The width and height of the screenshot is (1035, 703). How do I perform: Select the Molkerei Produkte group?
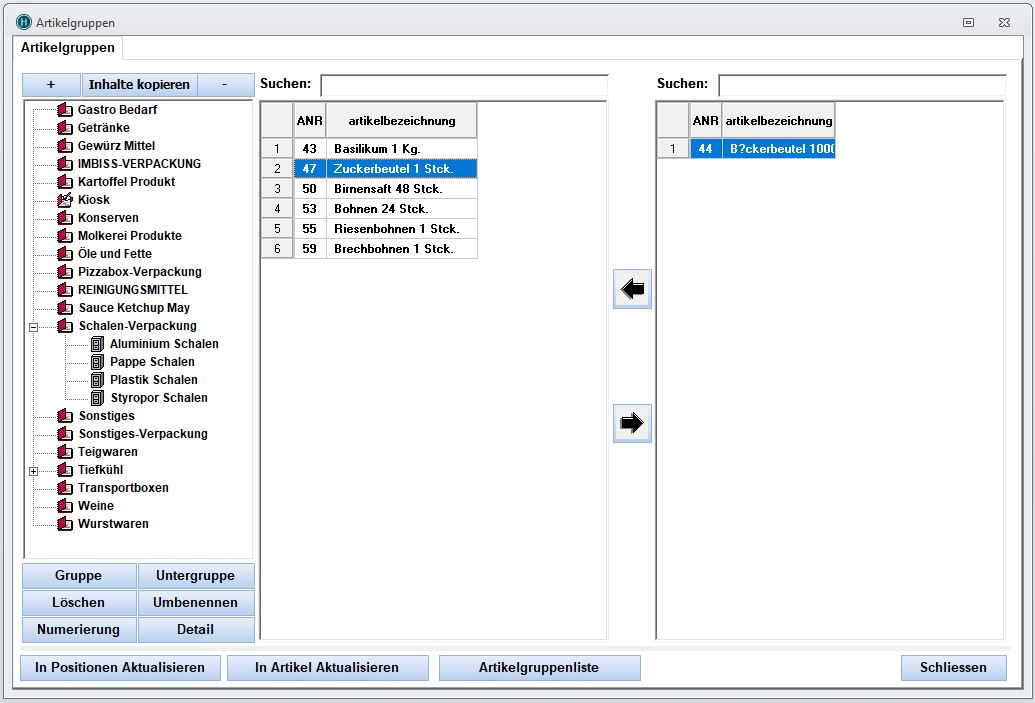(129, 236)
